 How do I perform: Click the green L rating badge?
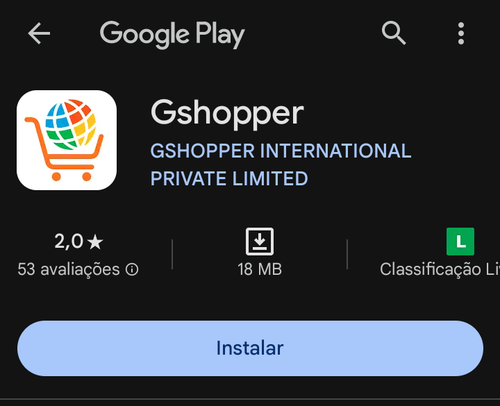[460, 242]
